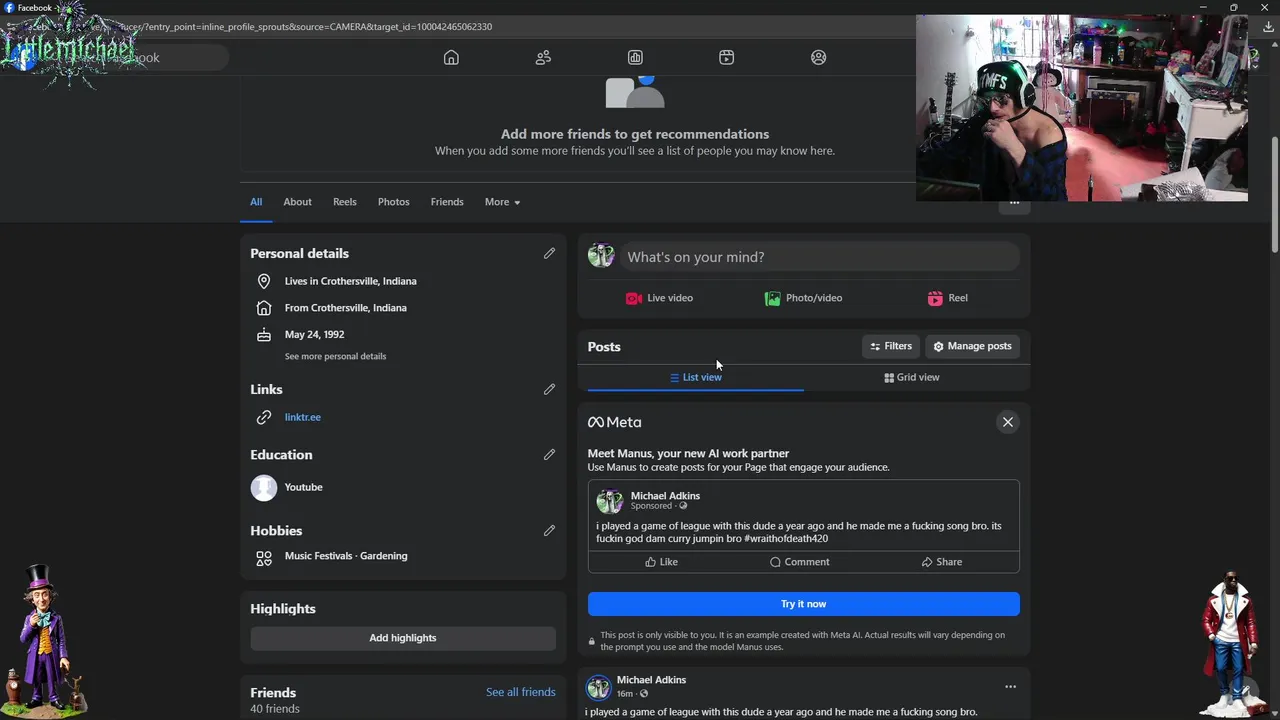This screenshot has width=1280, height=720.
Task: Click Michael Adkins avatar on the recent post
Action: [x=598, y=686]
